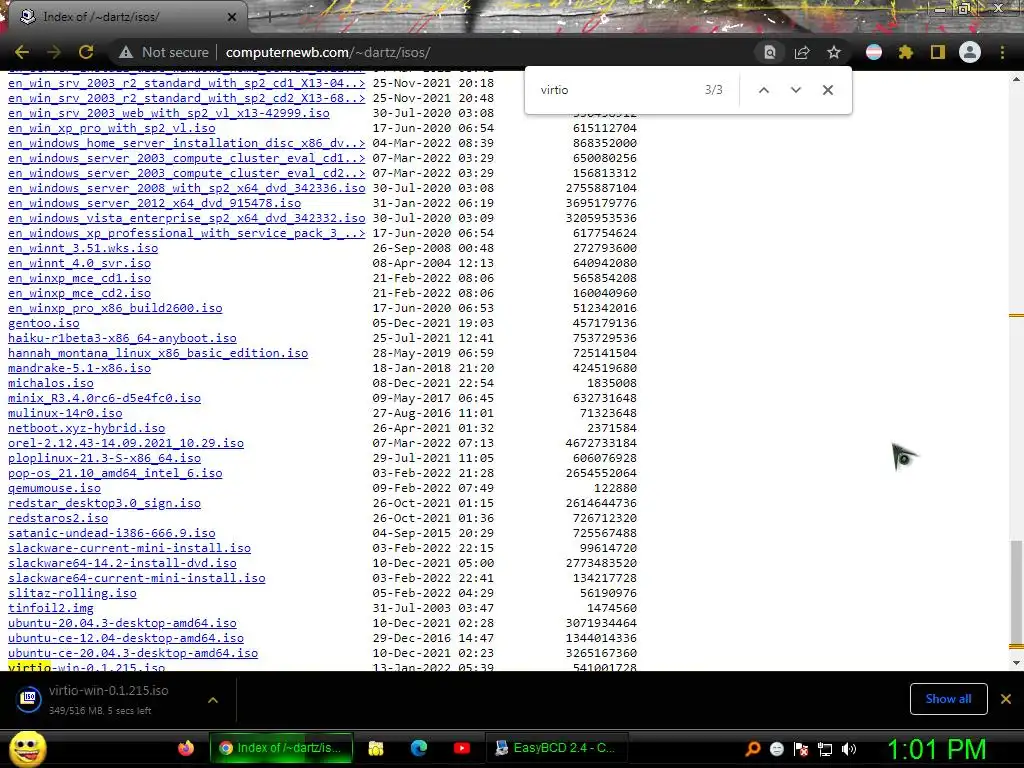Select the Index of /~dartz/isos/ tab
Screen dimensions: 1024x768
(x=127, y=17)
